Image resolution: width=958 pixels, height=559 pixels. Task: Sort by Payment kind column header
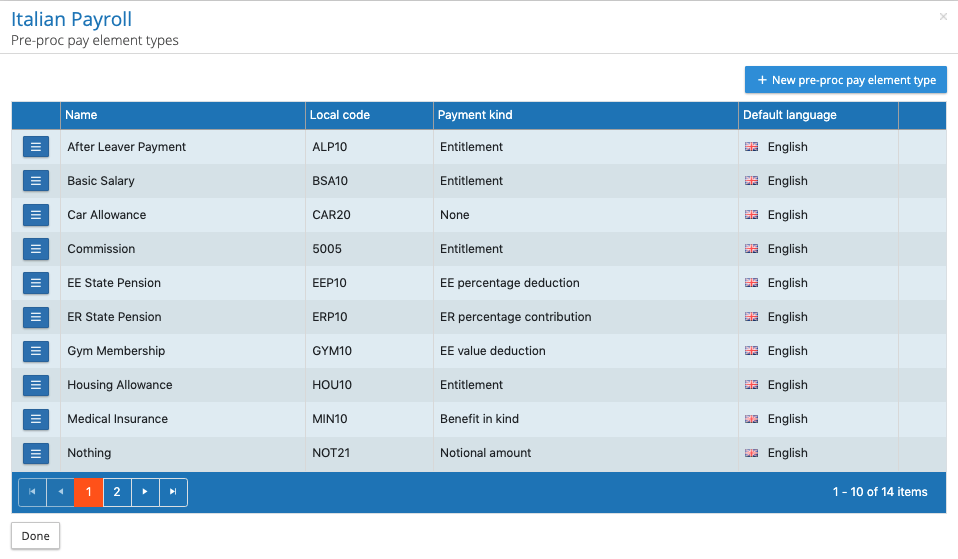point(475,115)
